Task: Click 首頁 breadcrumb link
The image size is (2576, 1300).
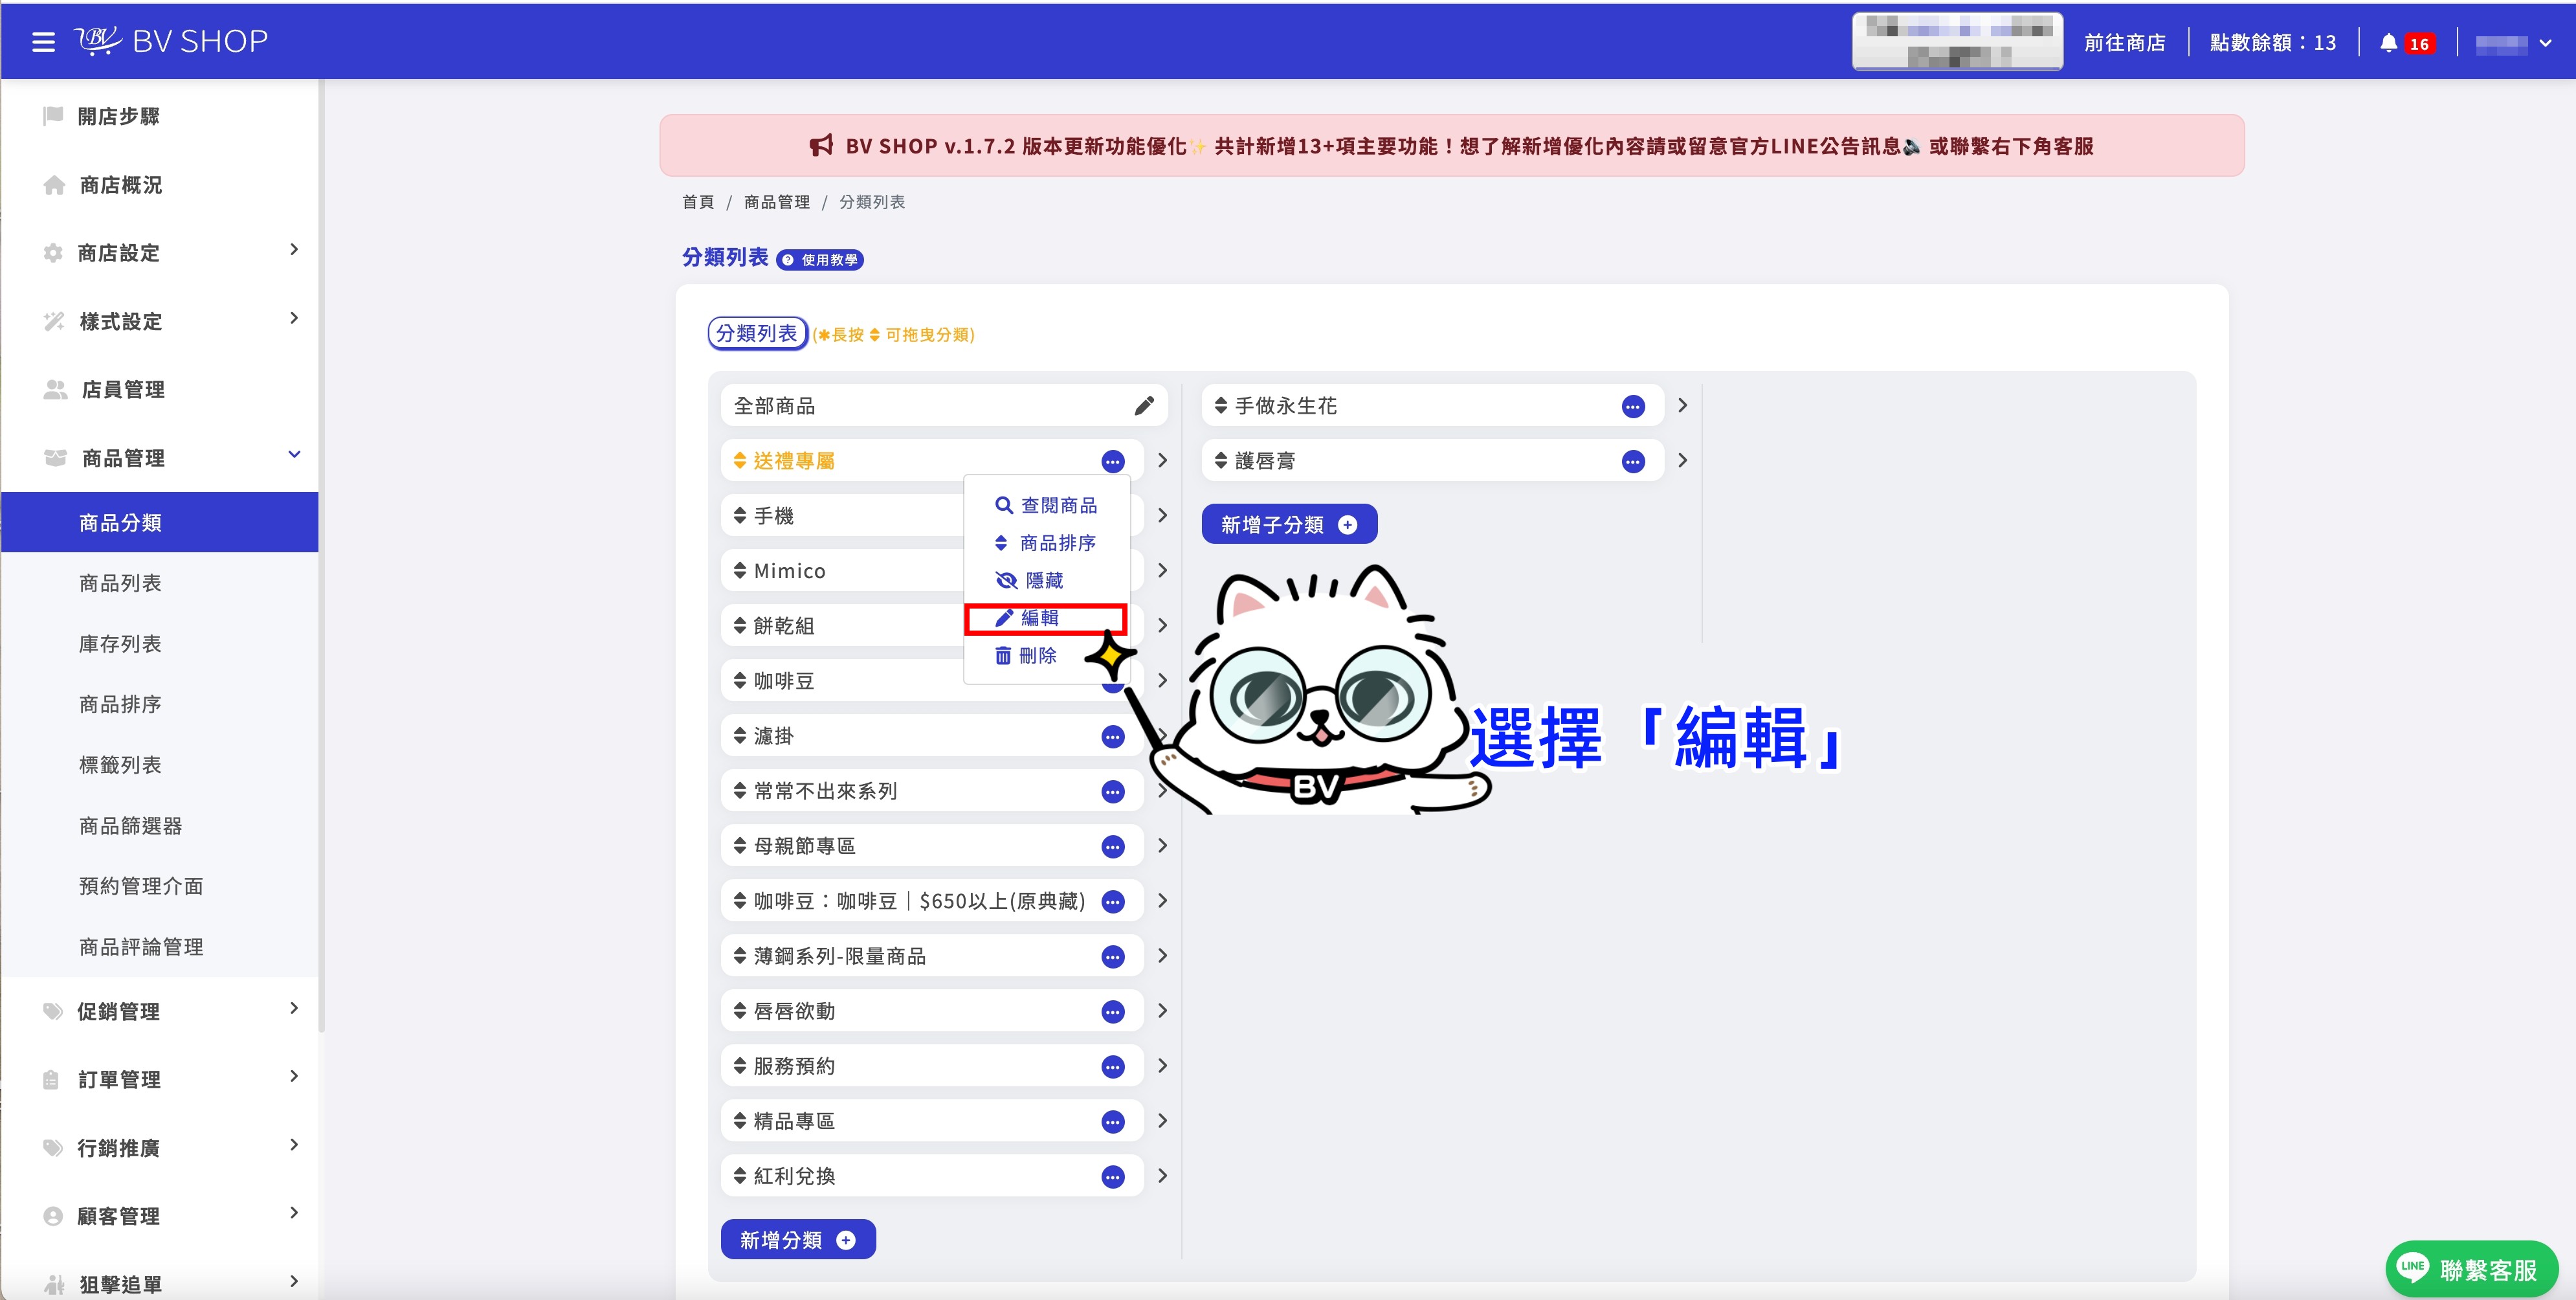Action: pos(698,202)
